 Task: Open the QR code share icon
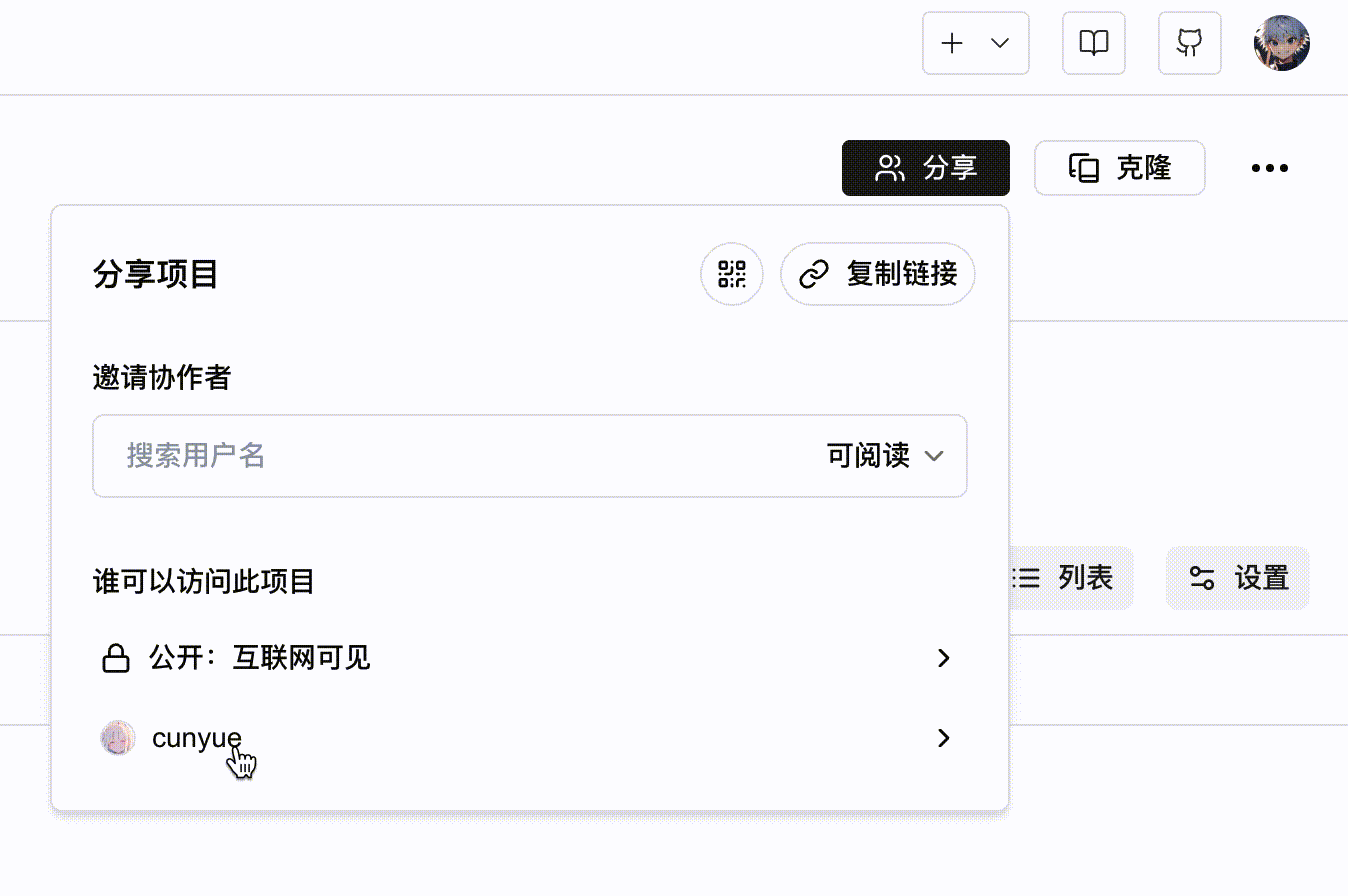pyautogui.click(x=732, y=274)
